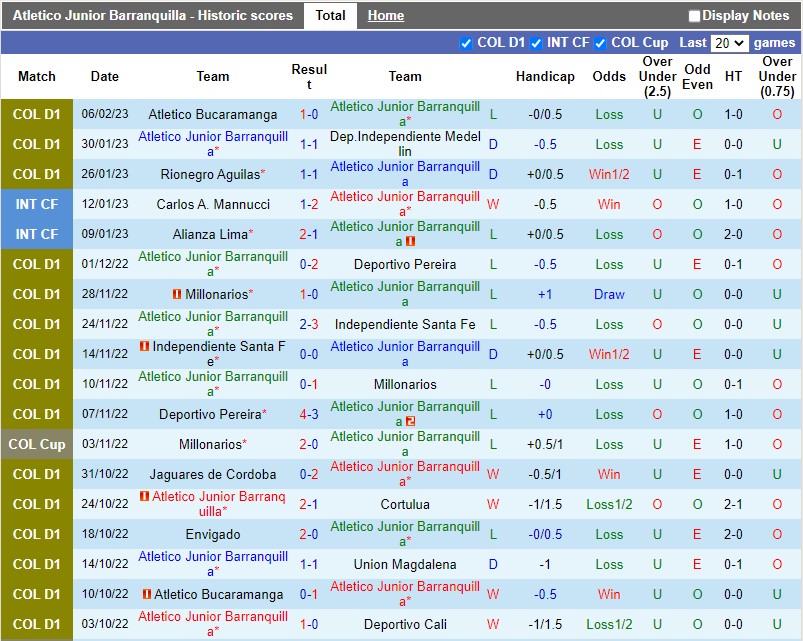Click the Jaguares de Cordoba link
Image resolution: width=803 pixels, height=641 pixels.
click(212, 474)
